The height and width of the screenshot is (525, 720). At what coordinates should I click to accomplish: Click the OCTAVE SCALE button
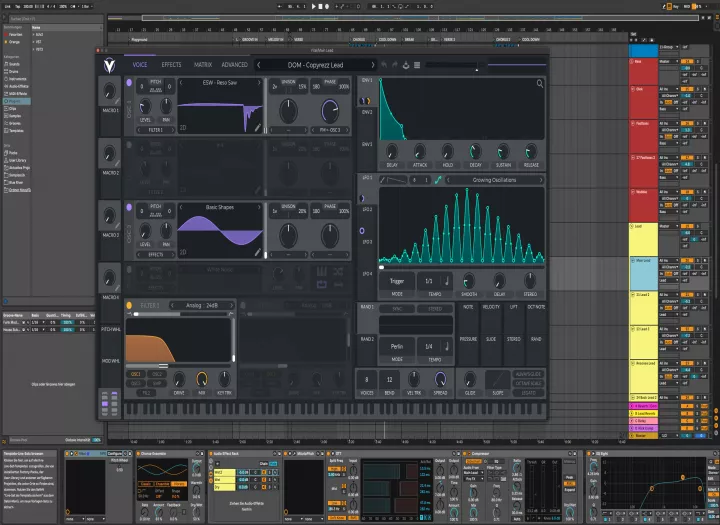(x=528, y=383)
